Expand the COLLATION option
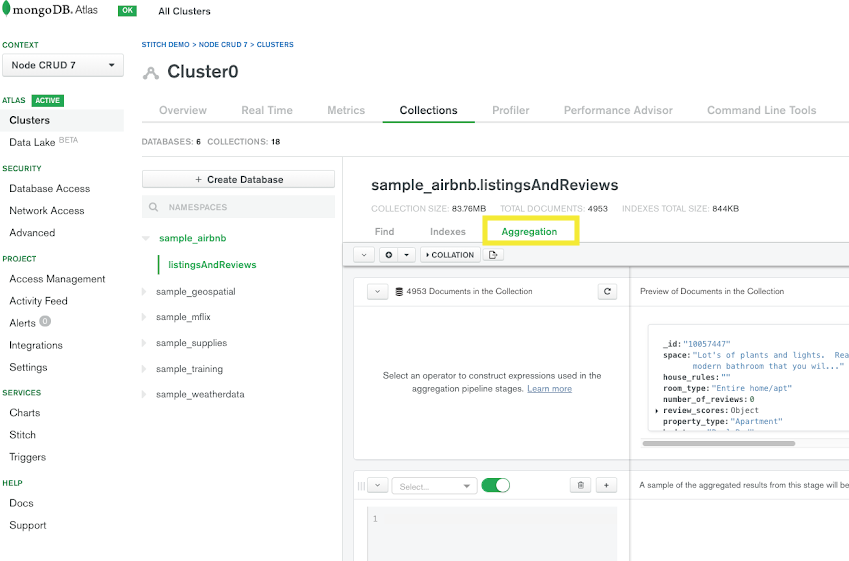 point(450,255)
